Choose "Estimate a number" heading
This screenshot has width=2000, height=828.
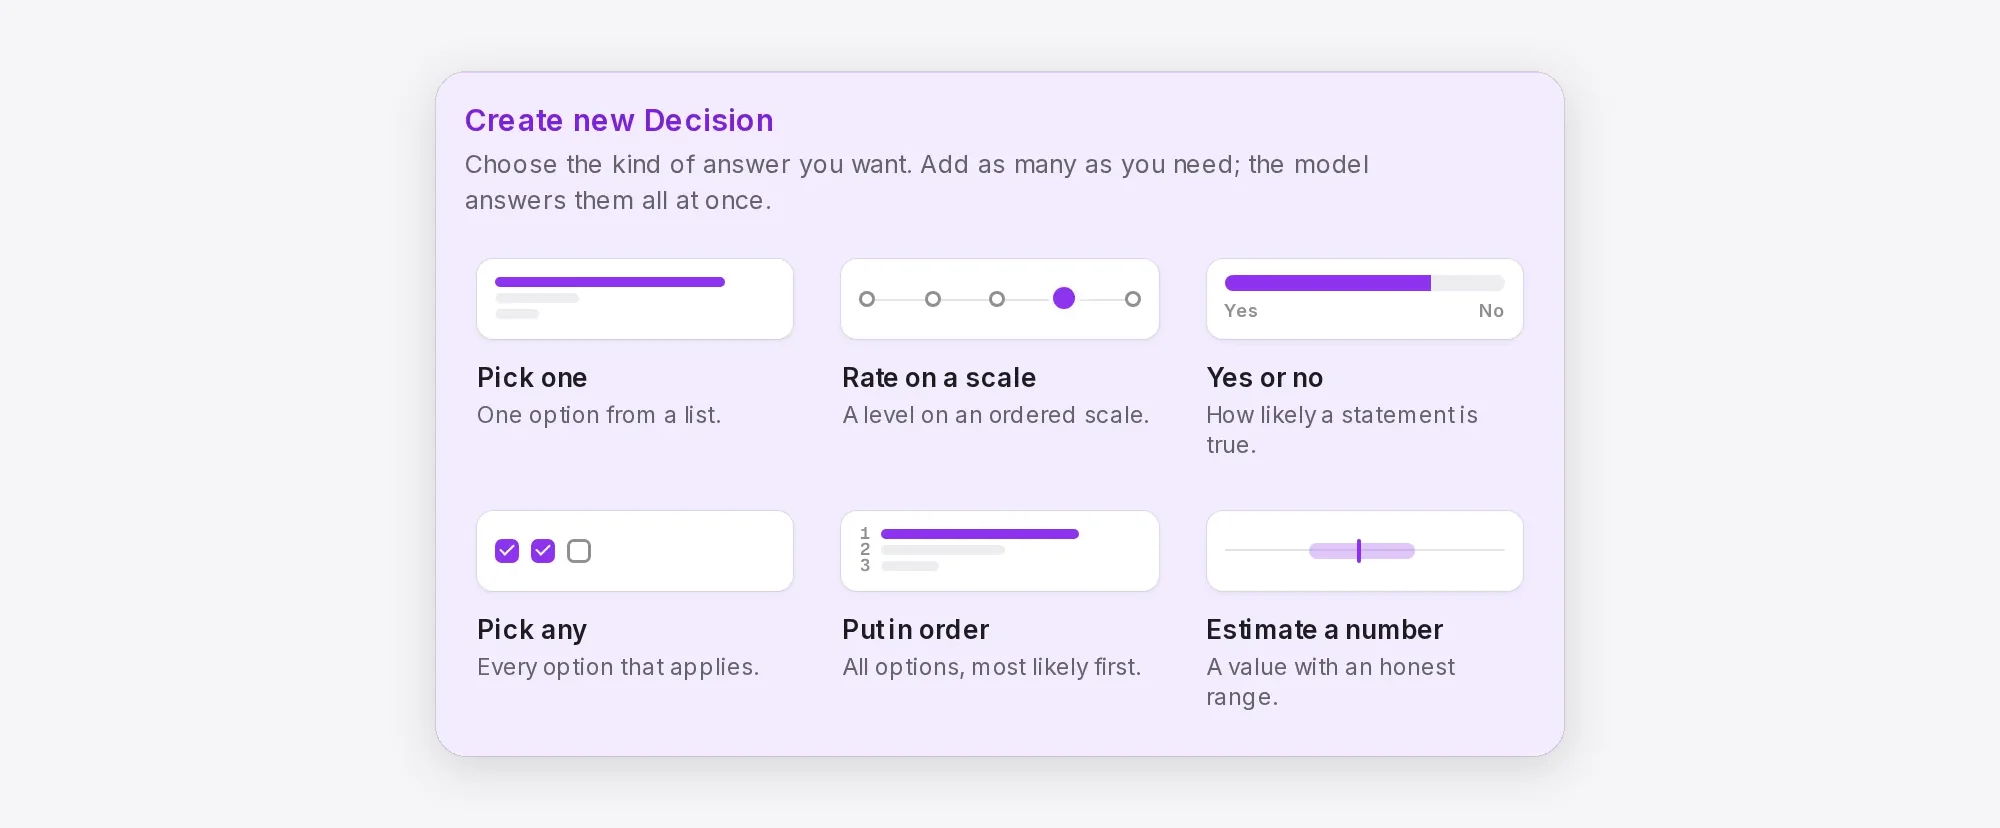[x=1325, y=630]
